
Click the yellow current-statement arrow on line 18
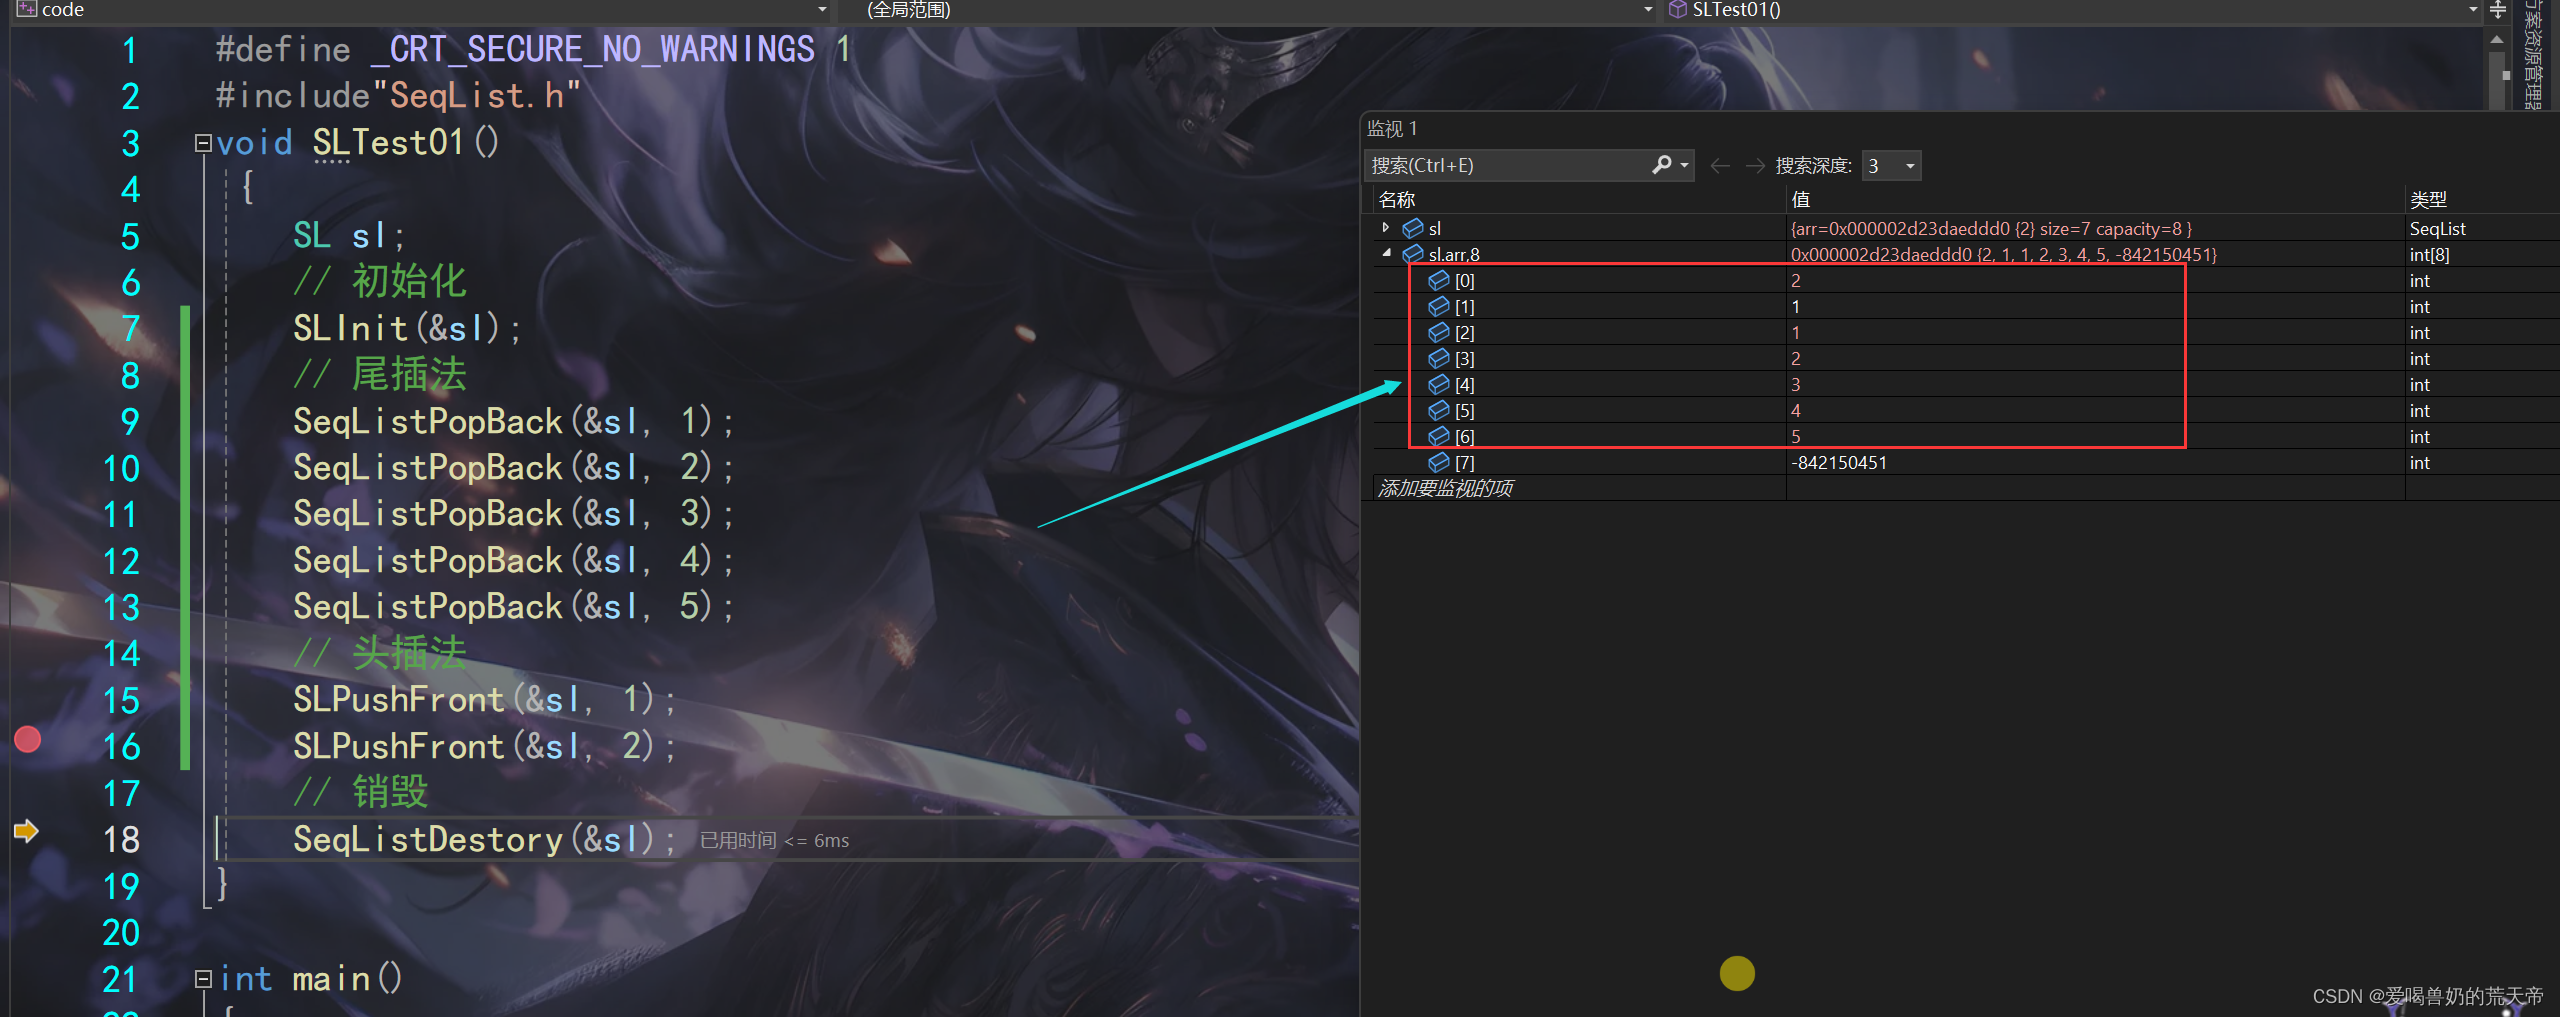click(x=26, y=831)
